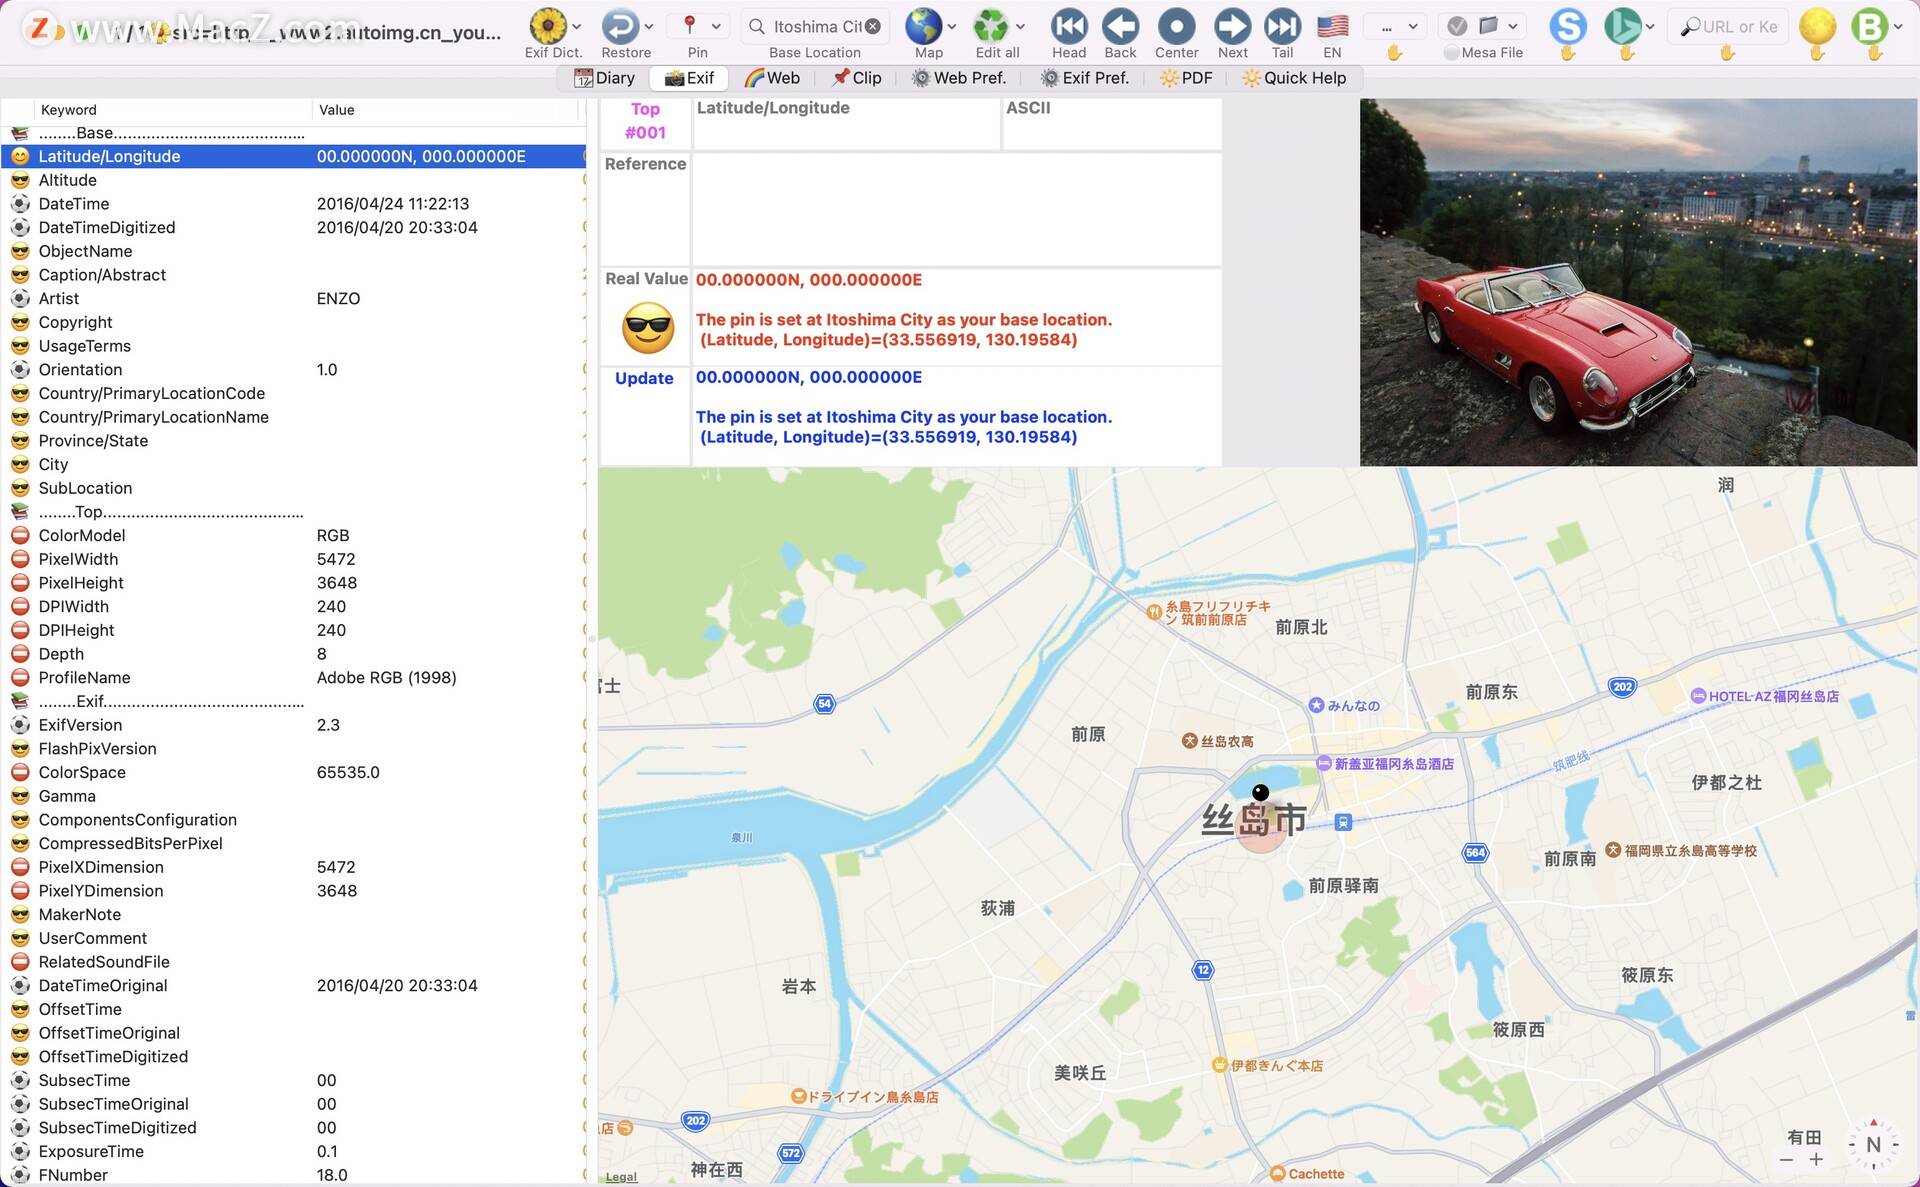The height and width of the screenshot is (1187, 1920).
Task: Expand the ellipsis dropdown in toolbar
Action: point(1398,27)
